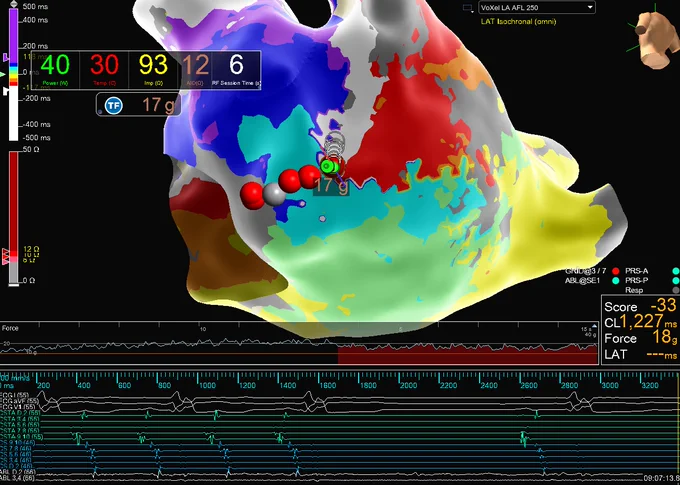
Task: Click the green ablation catheter tip marker
Action: pos(328,166)
